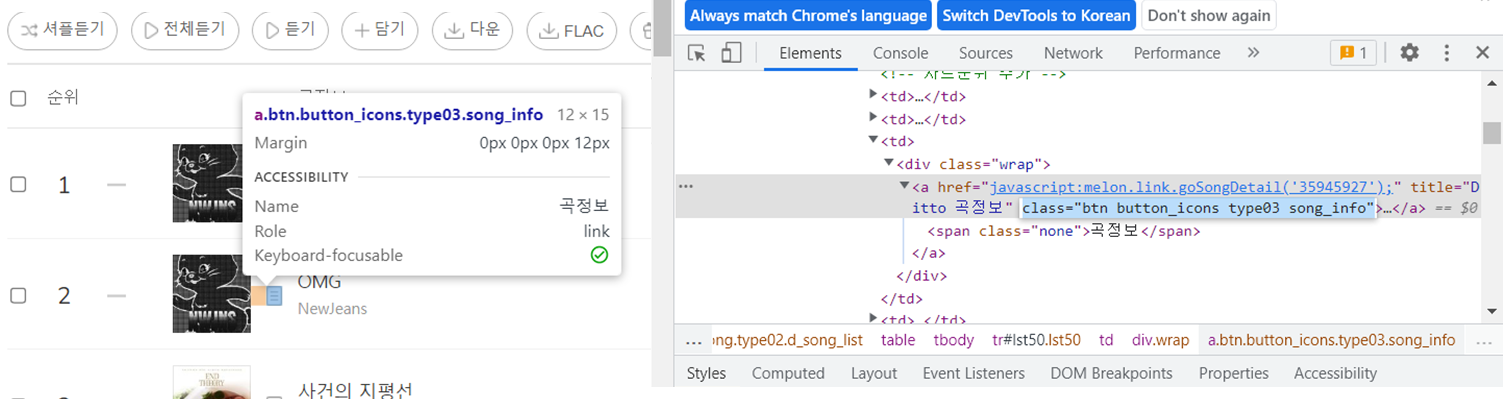Switch to the Sources tab
Image resolution: width=1503 pixels, height=399 pixels.
click(x=986, y=53)
